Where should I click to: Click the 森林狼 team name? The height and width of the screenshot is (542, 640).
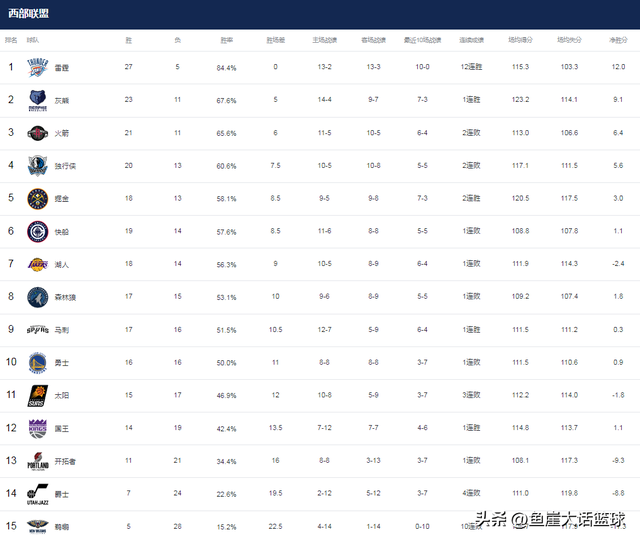[x=65, y=297]
